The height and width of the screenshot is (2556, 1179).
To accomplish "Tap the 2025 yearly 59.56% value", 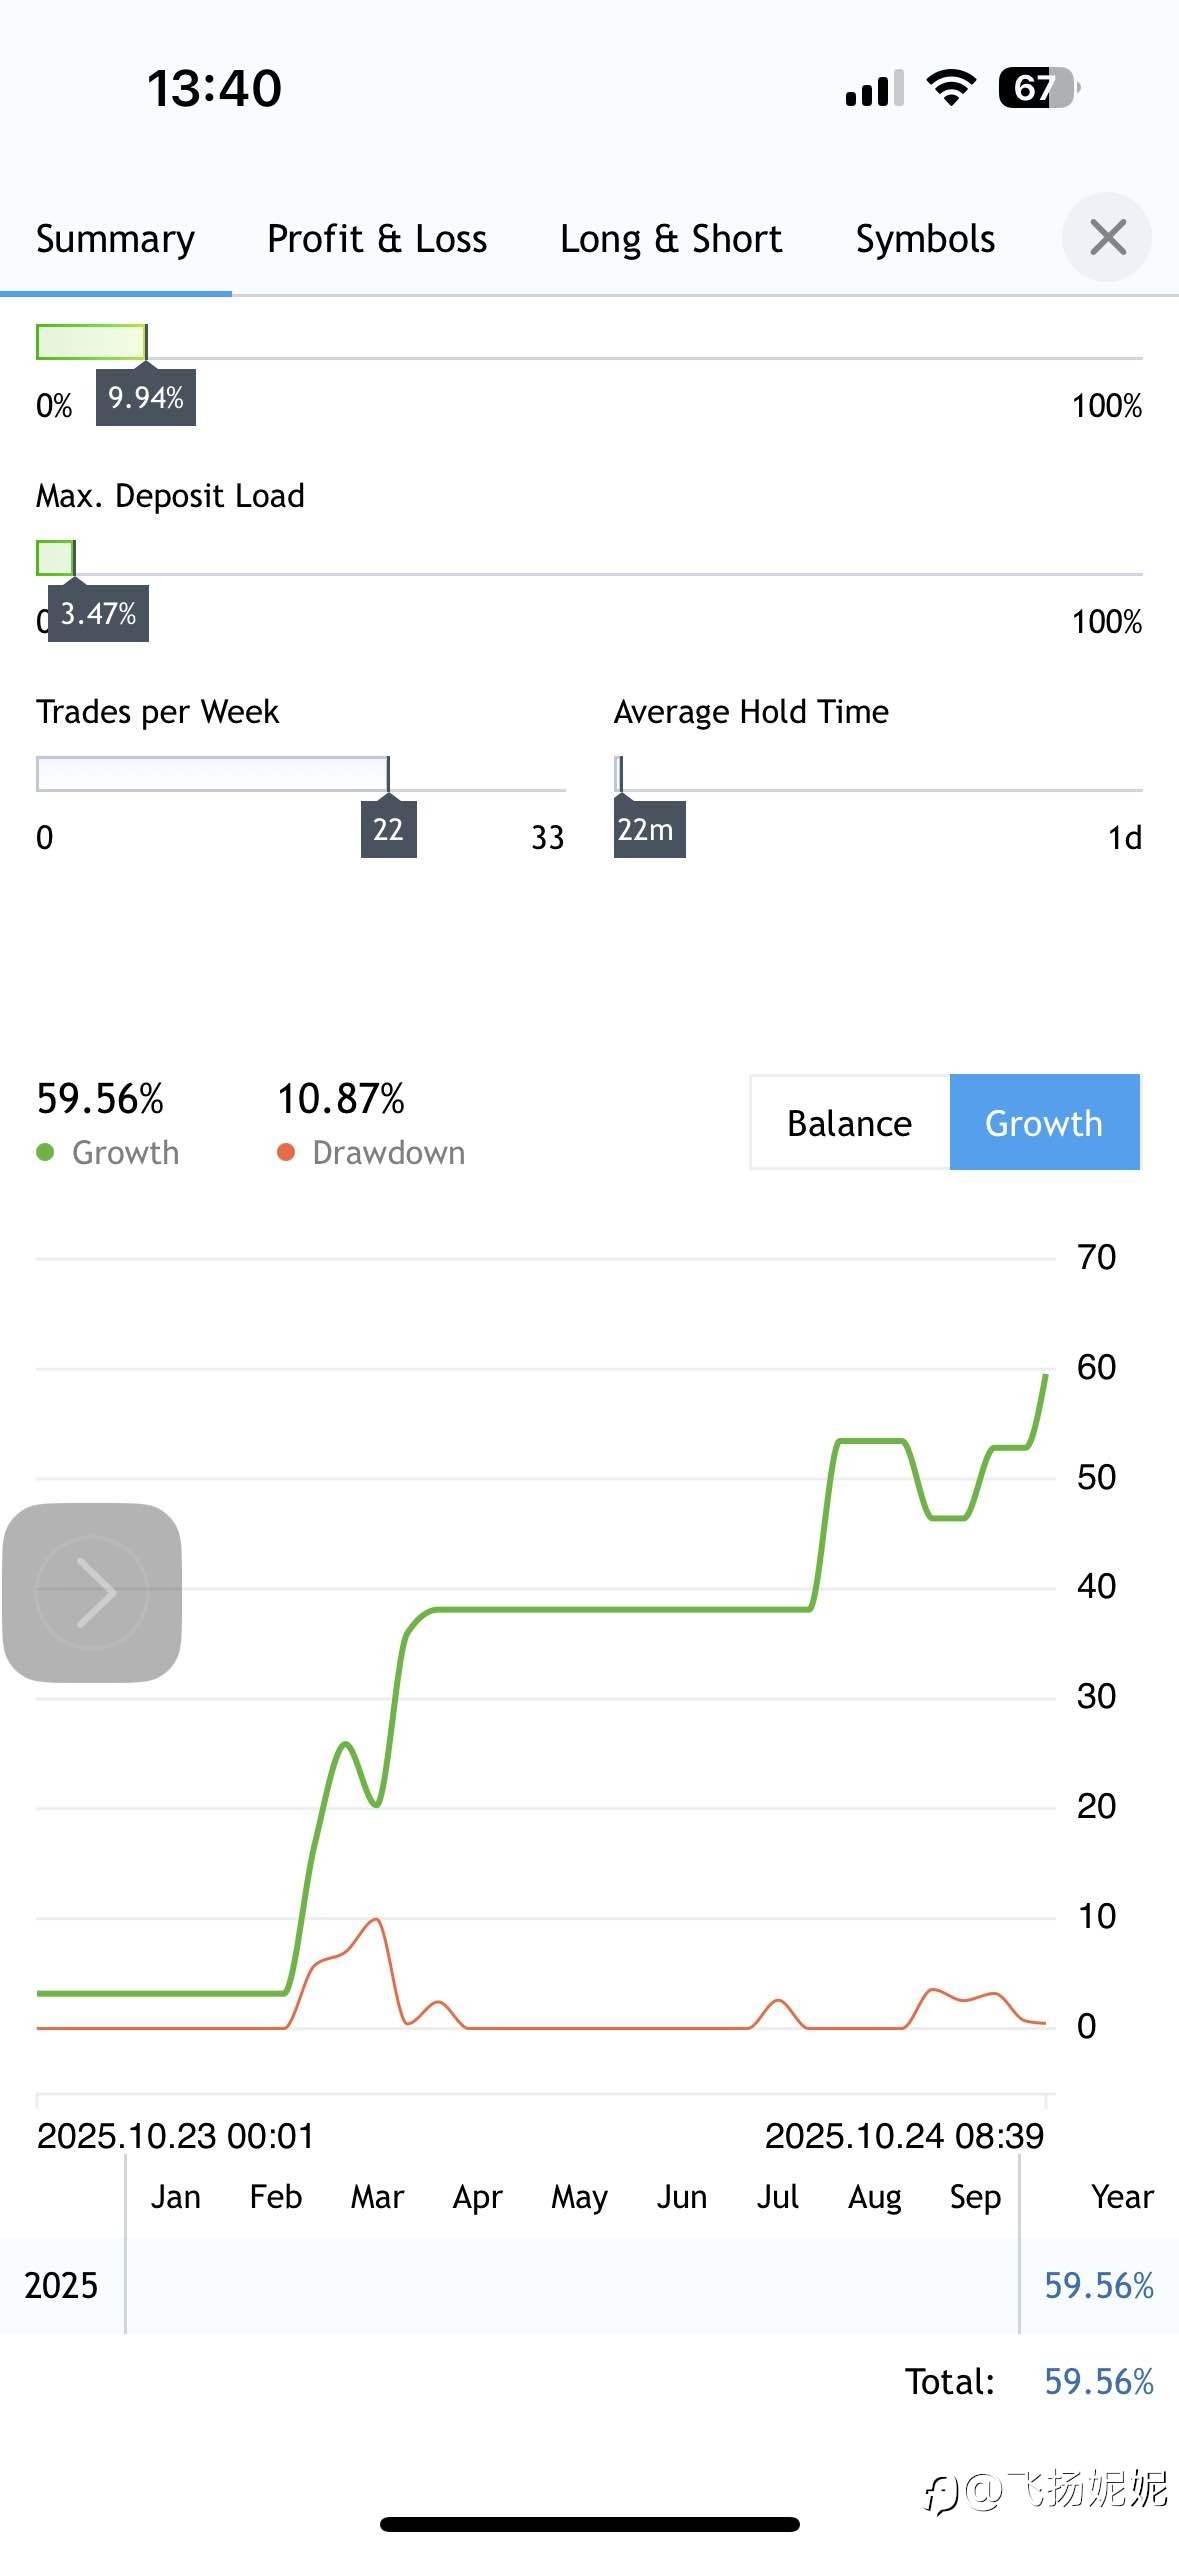I will tap(1098, 2285).
